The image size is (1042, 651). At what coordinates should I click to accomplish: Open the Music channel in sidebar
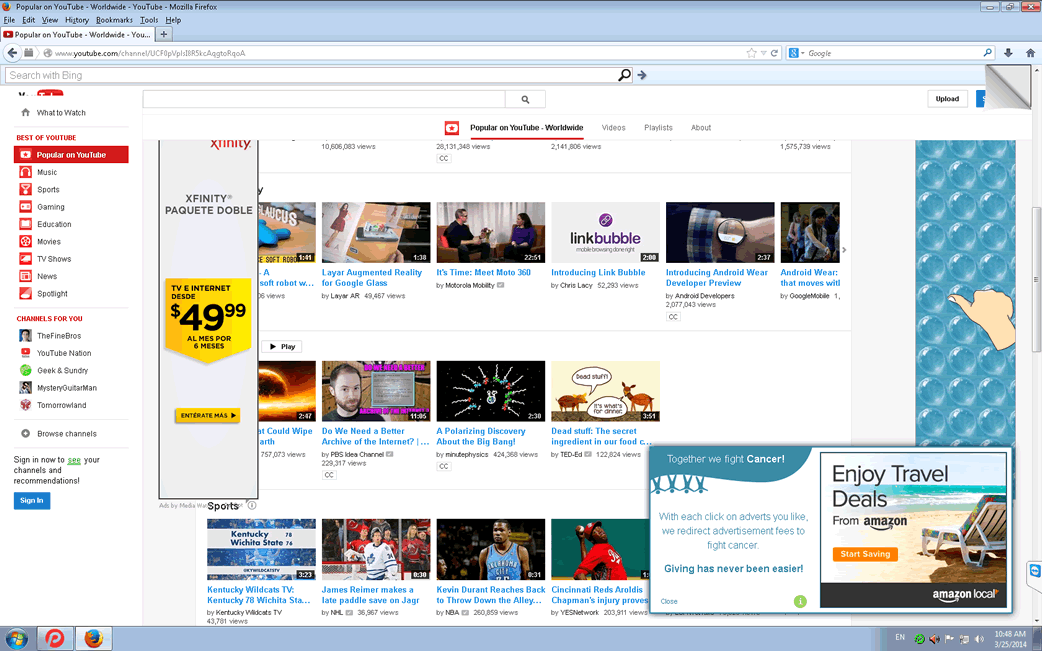coord(46,172)
